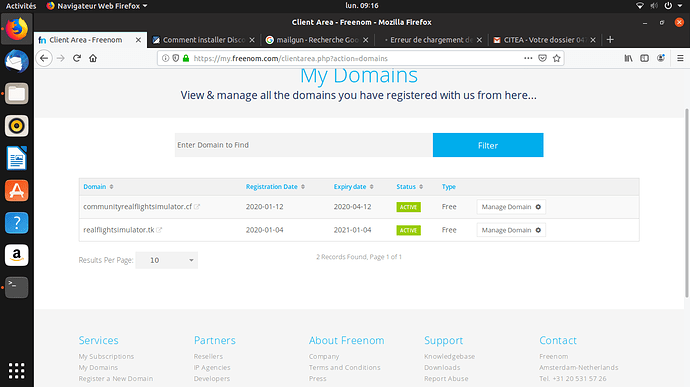Show site information icon in URL bar
The image size is (690, 387).
click(165, 58)
